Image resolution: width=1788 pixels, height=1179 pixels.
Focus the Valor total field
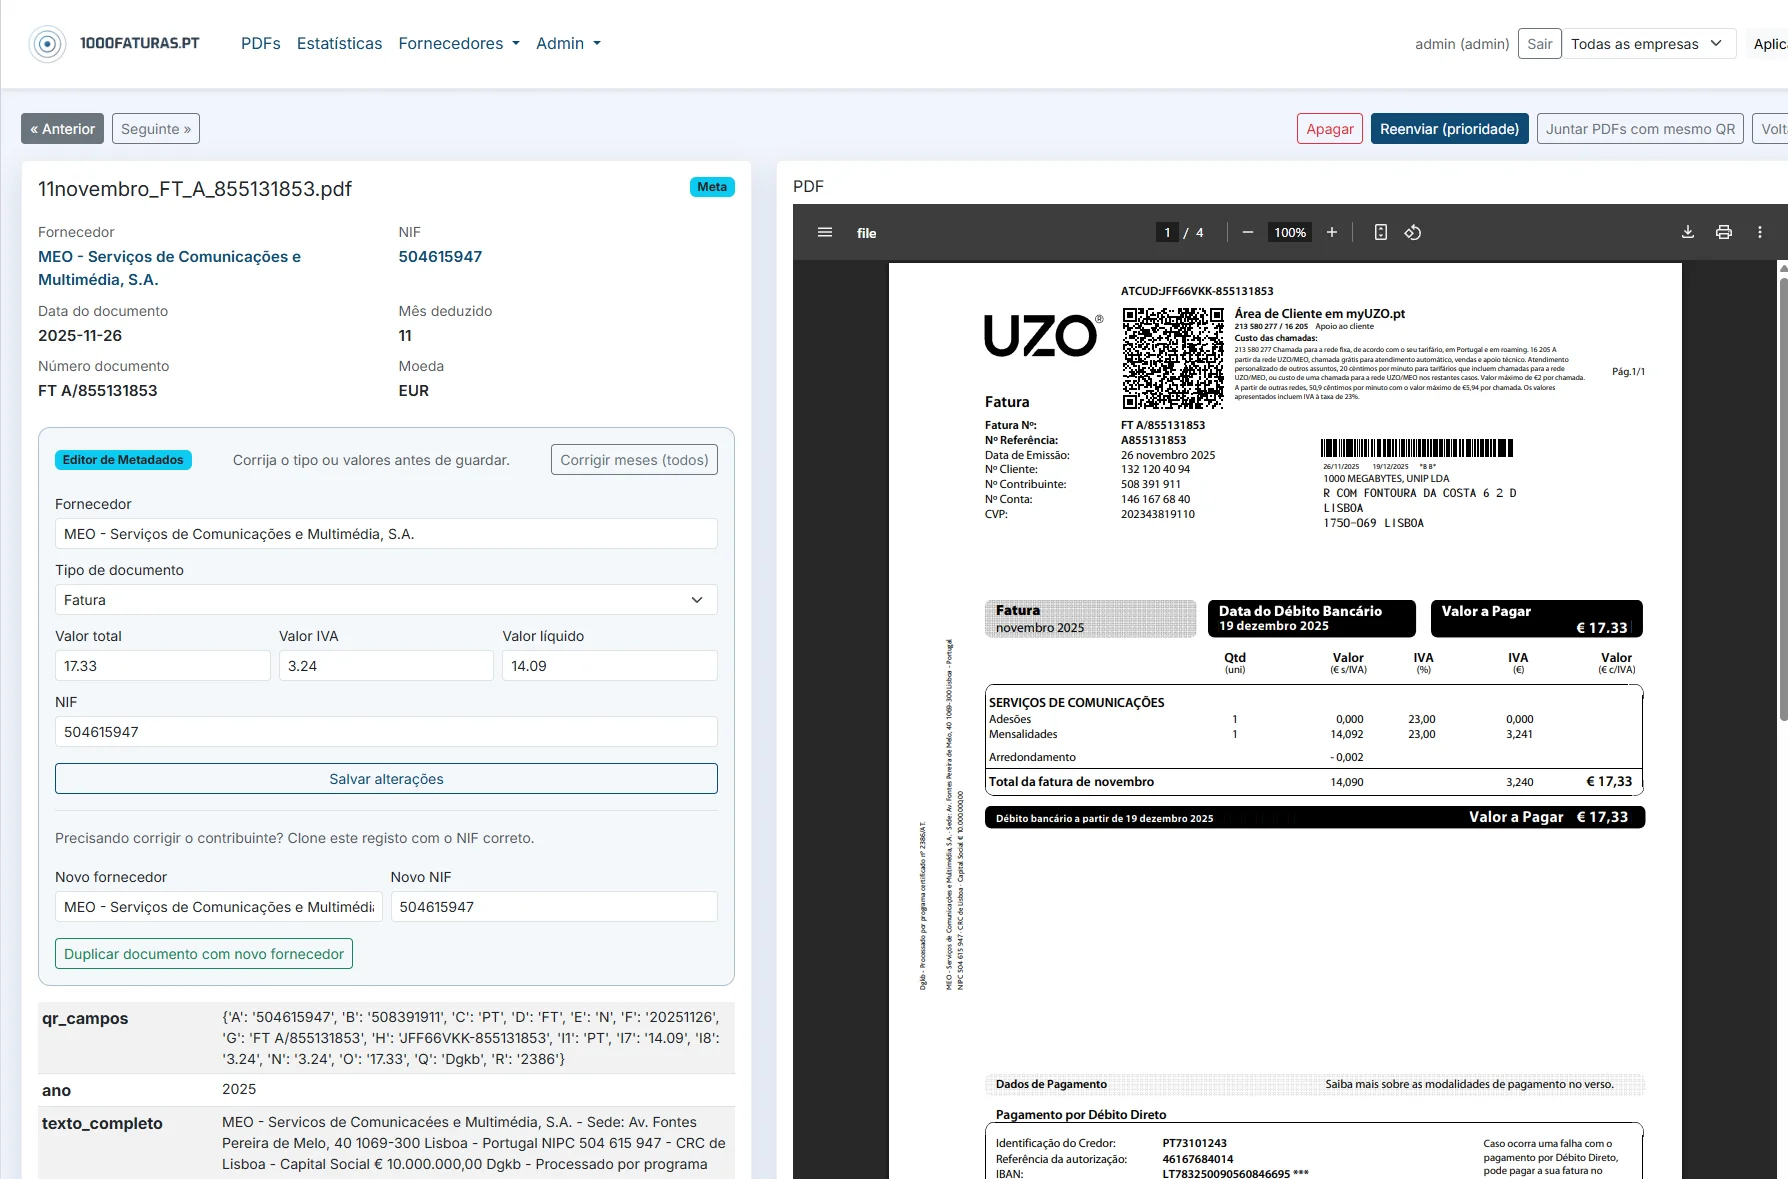[x=163, y=666]
